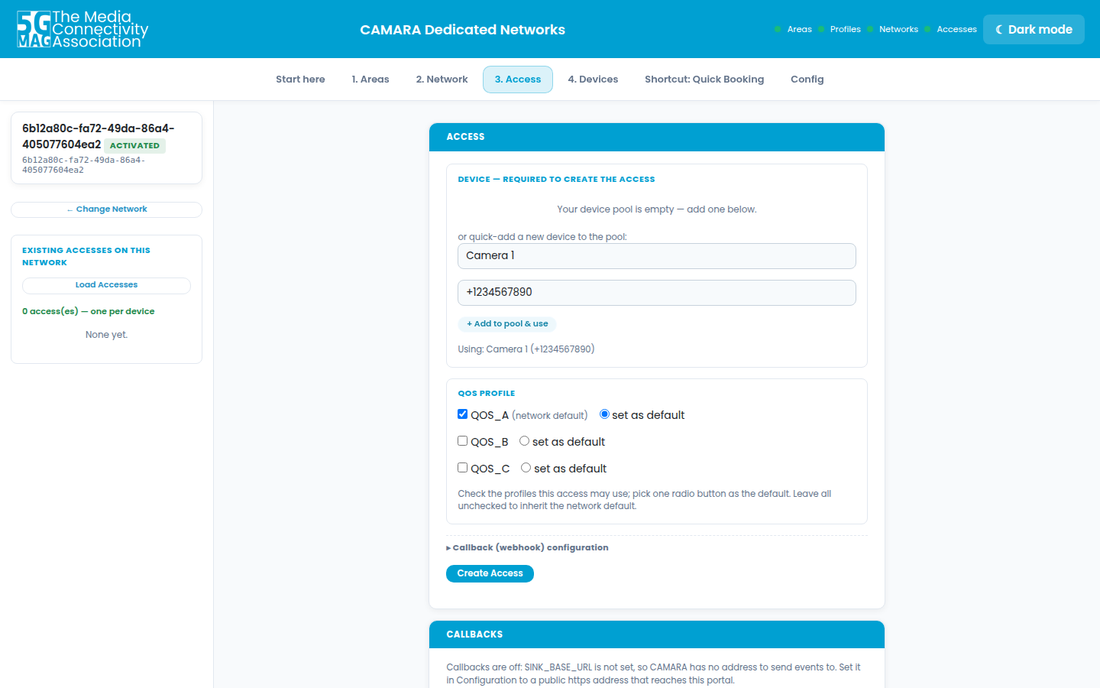Switch on Dark mode
Image resolution: width=1100 pixels, height=688 pixels.
coord(1033,29)
